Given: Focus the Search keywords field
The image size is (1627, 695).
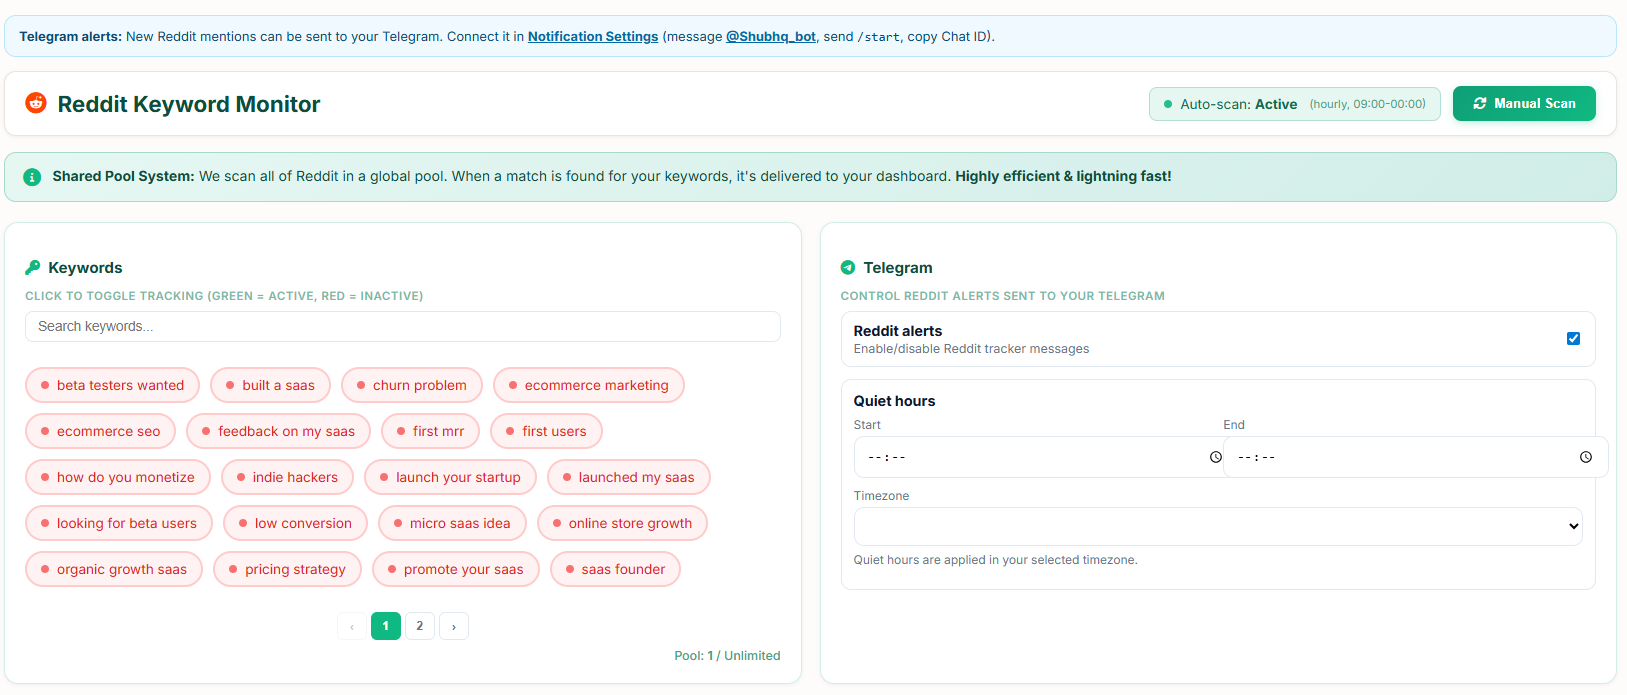Looking at the screenshot, I should [403, 326].
